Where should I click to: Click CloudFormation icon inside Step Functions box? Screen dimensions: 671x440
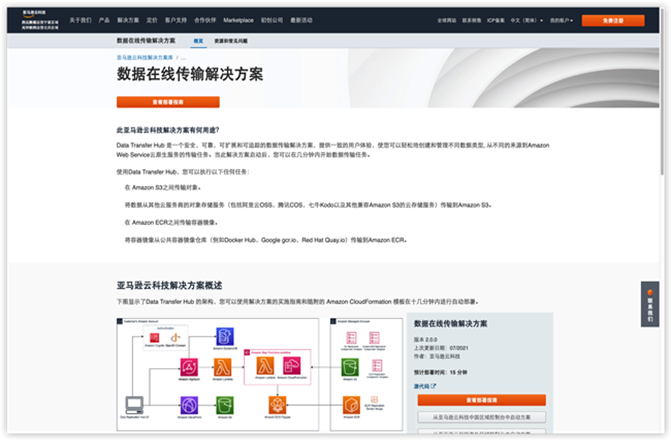(292, 366)
